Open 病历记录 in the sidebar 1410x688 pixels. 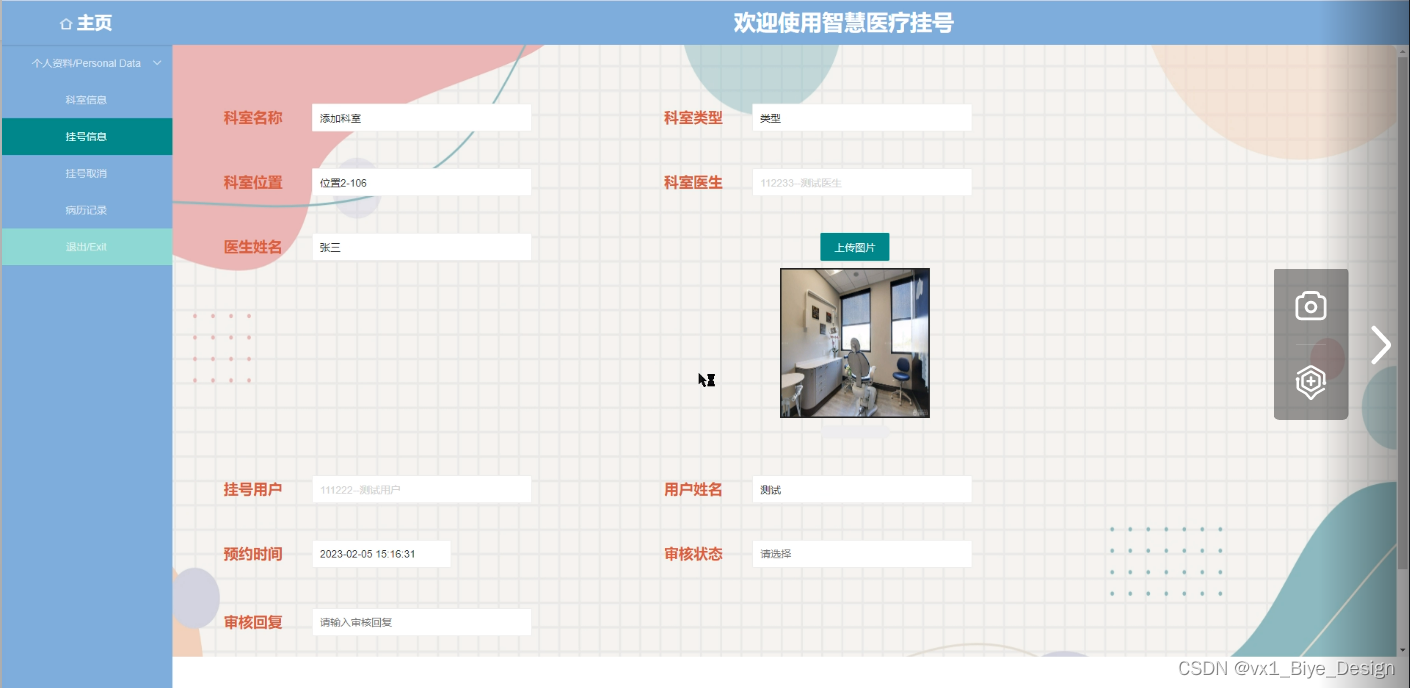[86, 210]
